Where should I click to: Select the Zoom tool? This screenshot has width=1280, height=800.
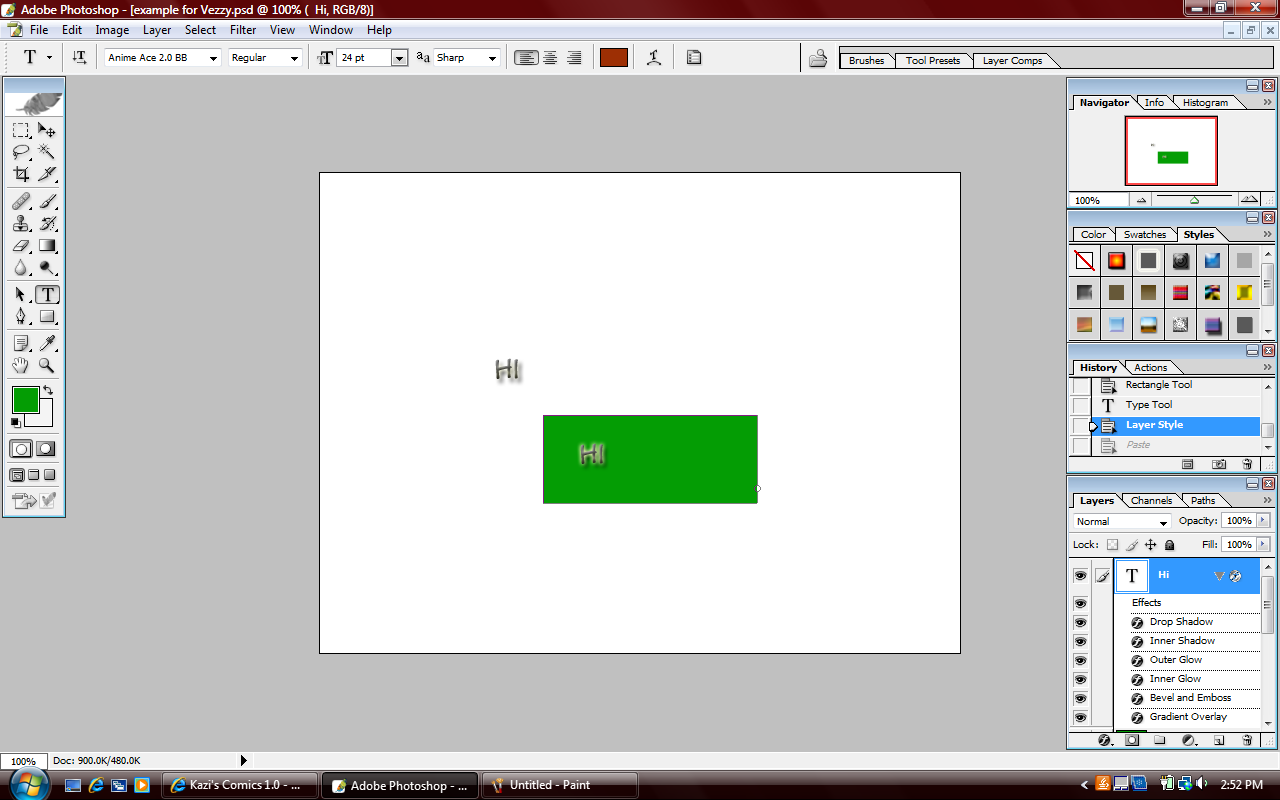click(x=46, y=366)
